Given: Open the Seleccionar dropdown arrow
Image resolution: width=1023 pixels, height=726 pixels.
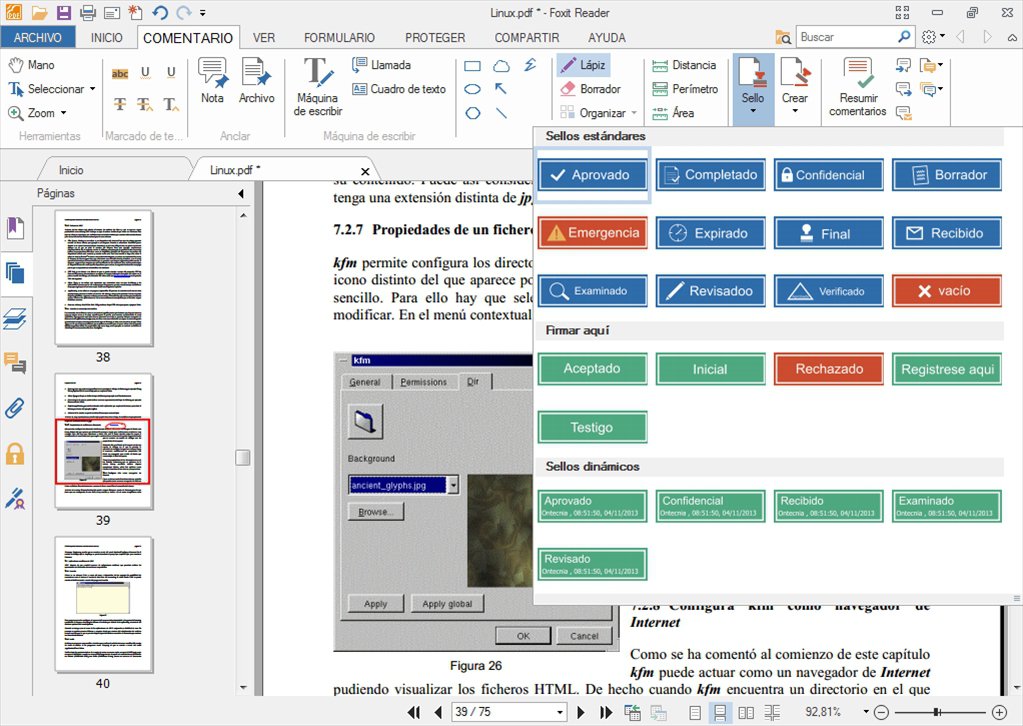Looking at the screenshot, I should pos(93,89).
